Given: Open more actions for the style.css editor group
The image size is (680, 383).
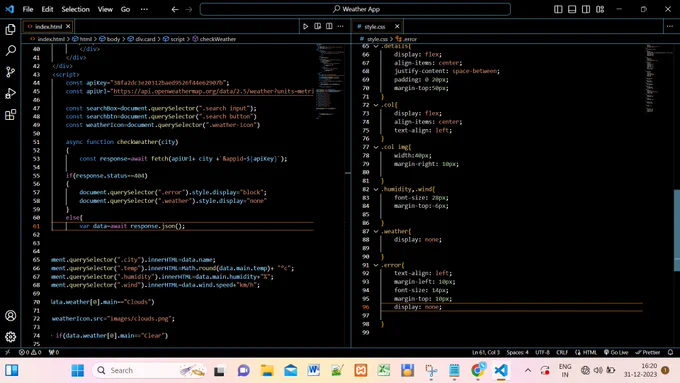Looking at the screenshot, I should pos(670,26).
